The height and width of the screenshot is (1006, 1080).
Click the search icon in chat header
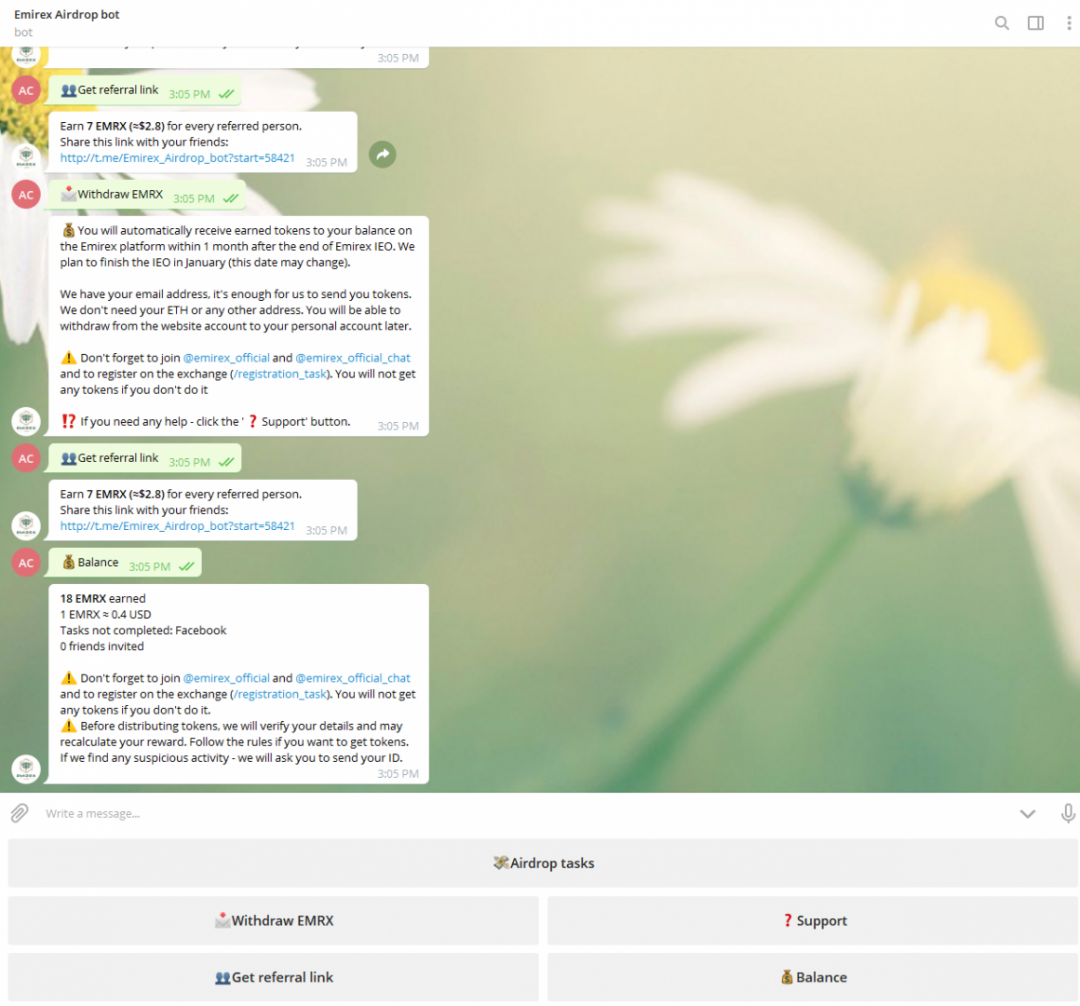1001,23
